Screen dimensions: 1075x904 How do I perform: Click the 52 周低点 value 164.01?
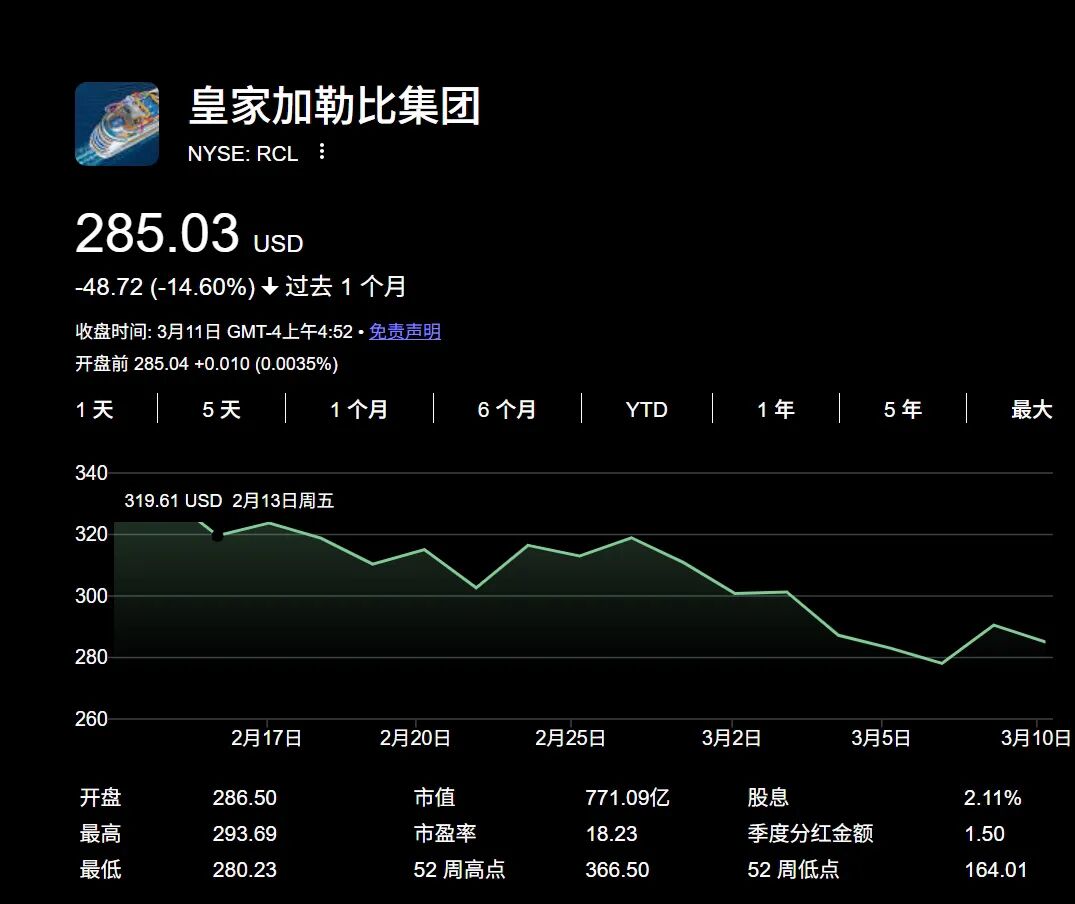[x=996, y=870]
